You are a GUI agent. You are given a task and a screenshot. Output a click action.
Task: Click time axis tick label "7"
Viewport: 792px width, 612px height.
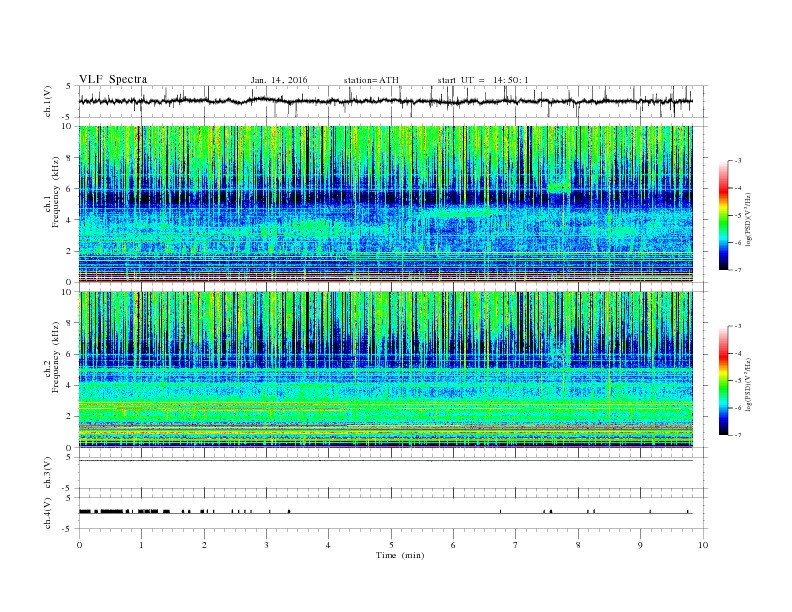pyautogui.click(x=516, y=545)
